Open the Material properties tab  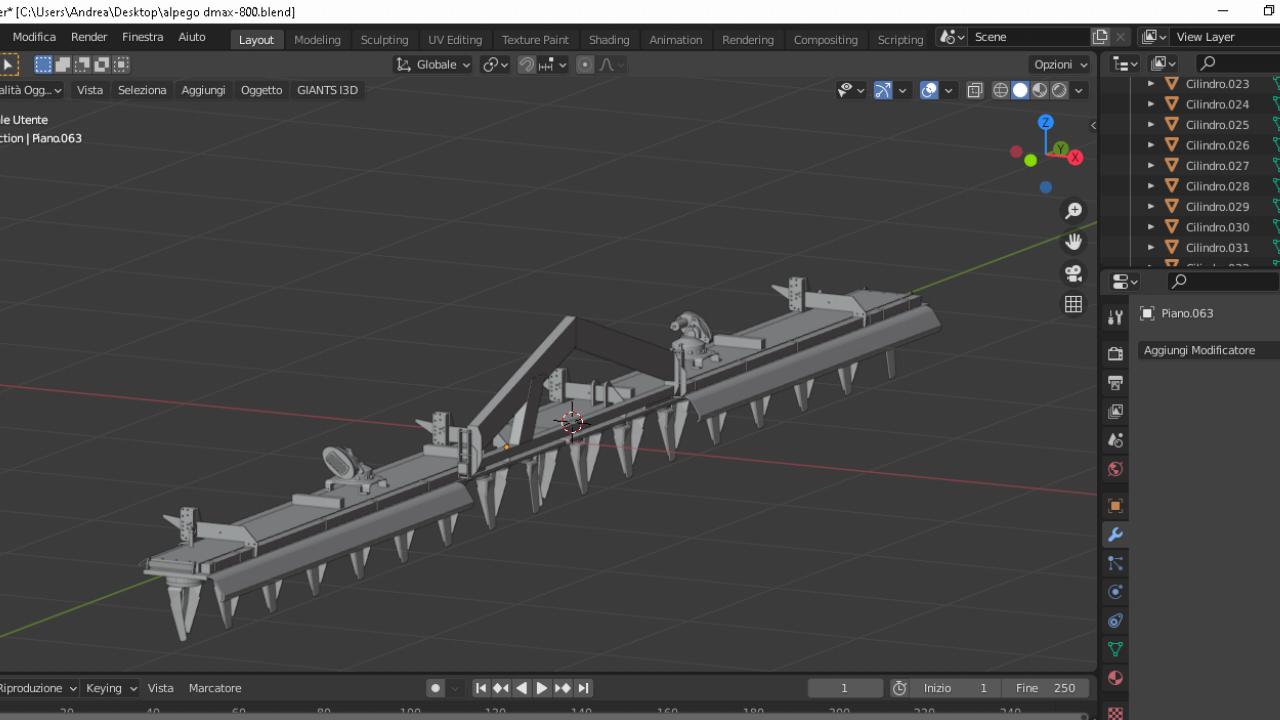(1115, 678)
